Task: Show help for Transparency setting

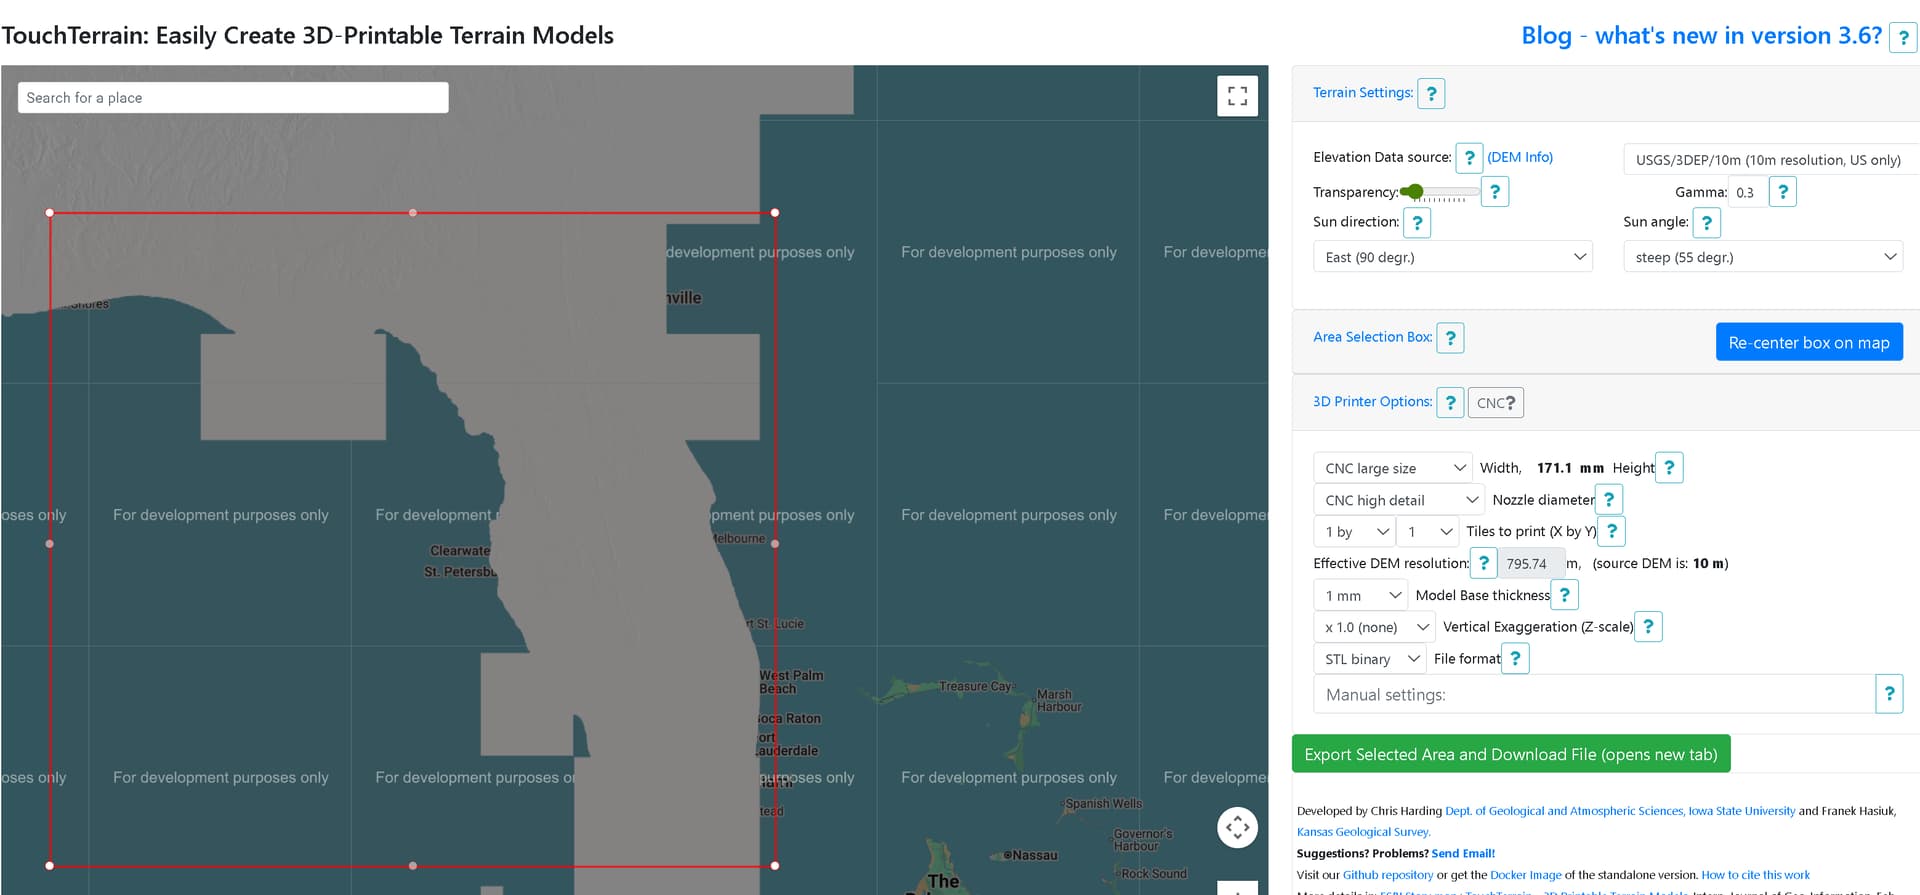Action: tap(1495, 192)
